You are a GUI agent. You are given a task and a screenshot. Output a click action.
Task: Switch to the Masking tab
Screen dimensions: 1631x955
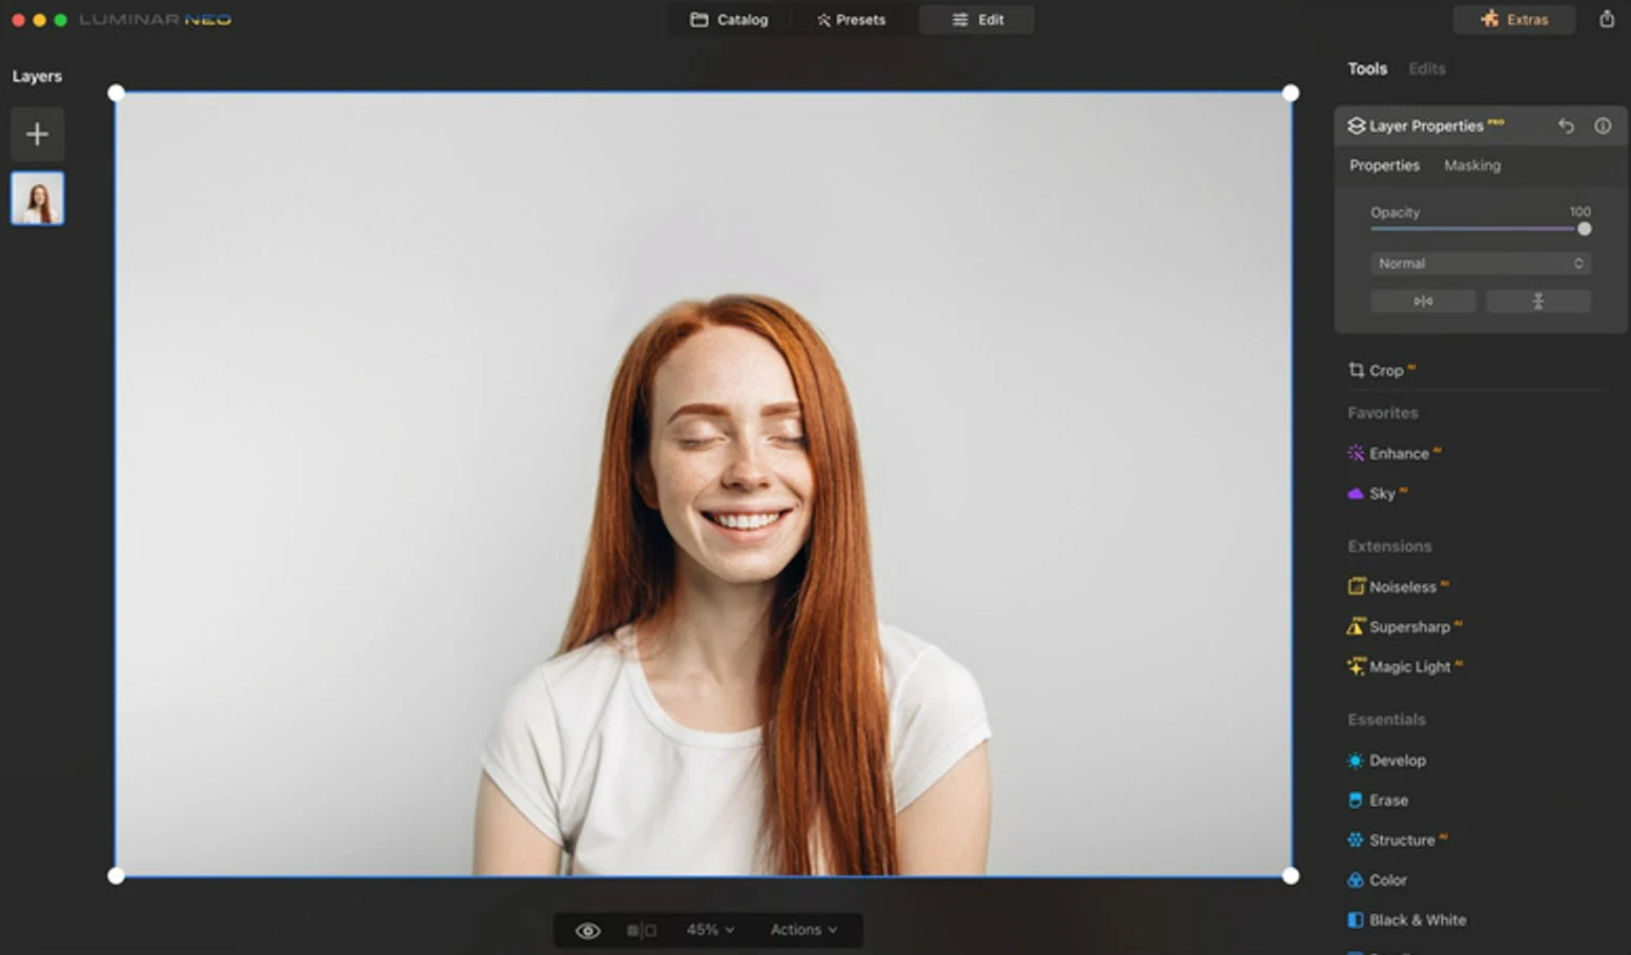click(1472, 165)
